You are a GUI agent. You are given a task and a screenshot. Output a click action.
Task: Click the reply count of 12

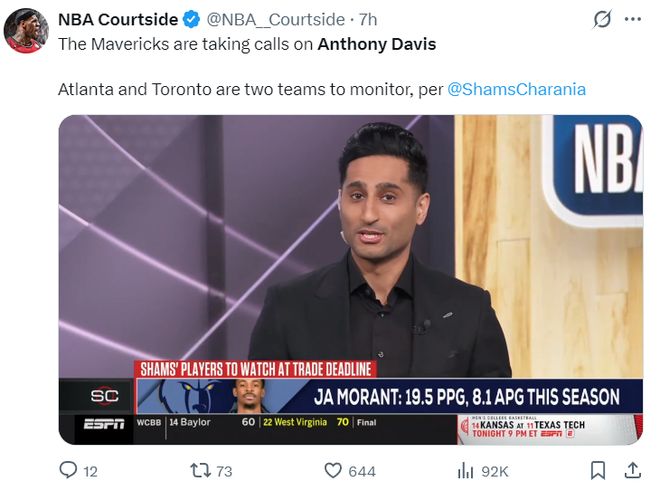(90, 472)
